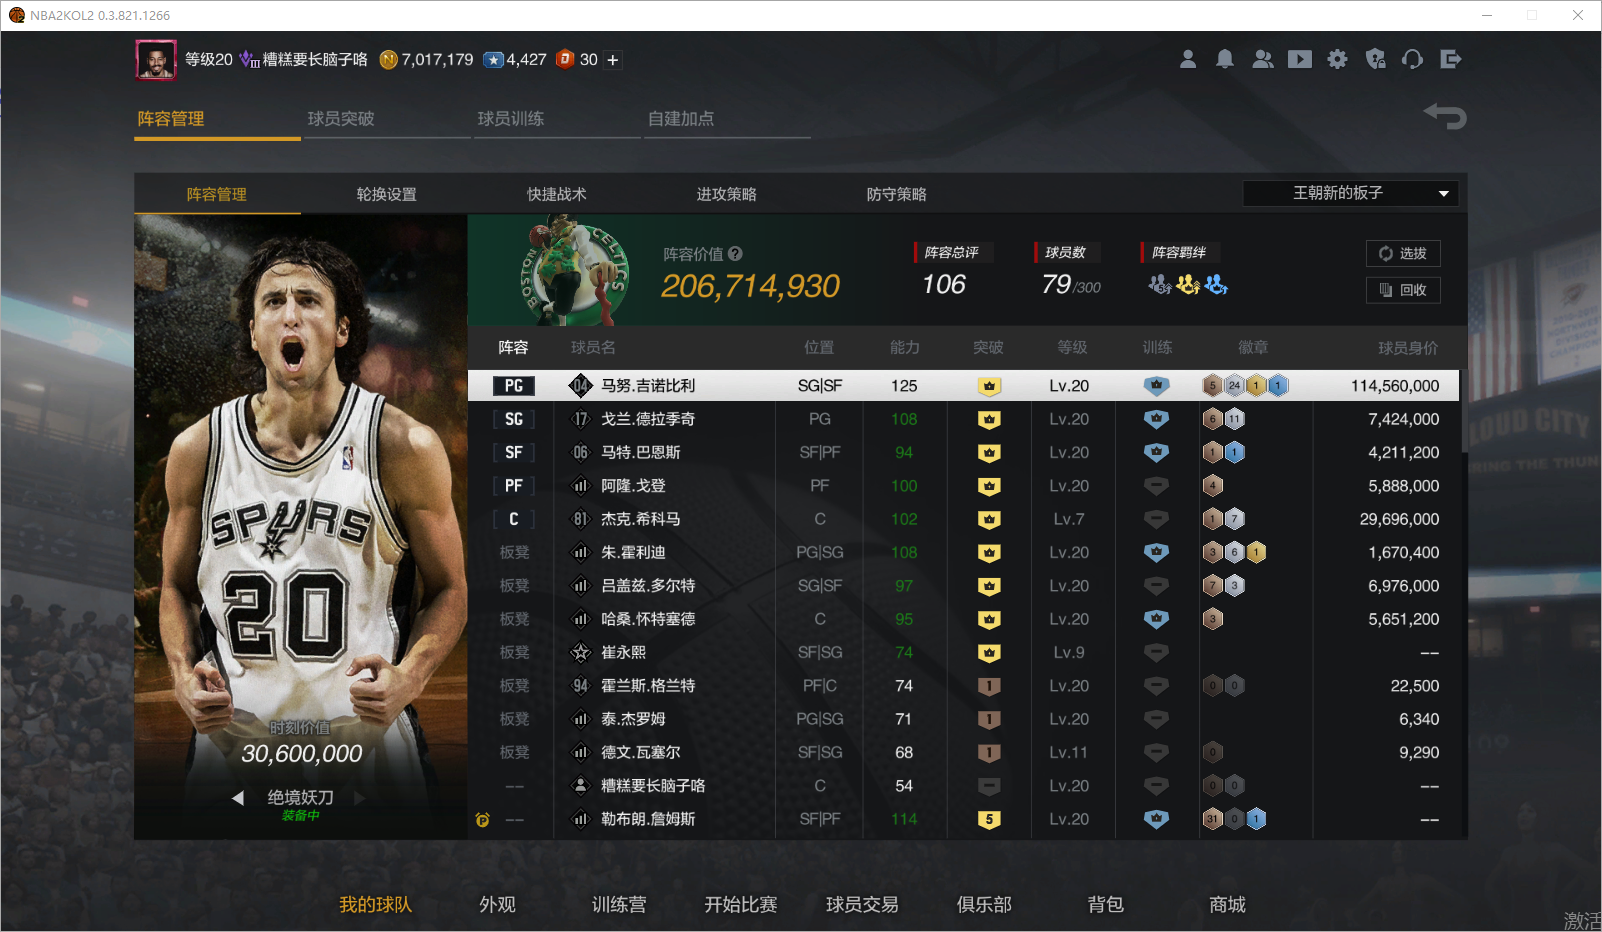Click the back arrow icon
Viewport: 1602px width, 932px height.
1444,117
